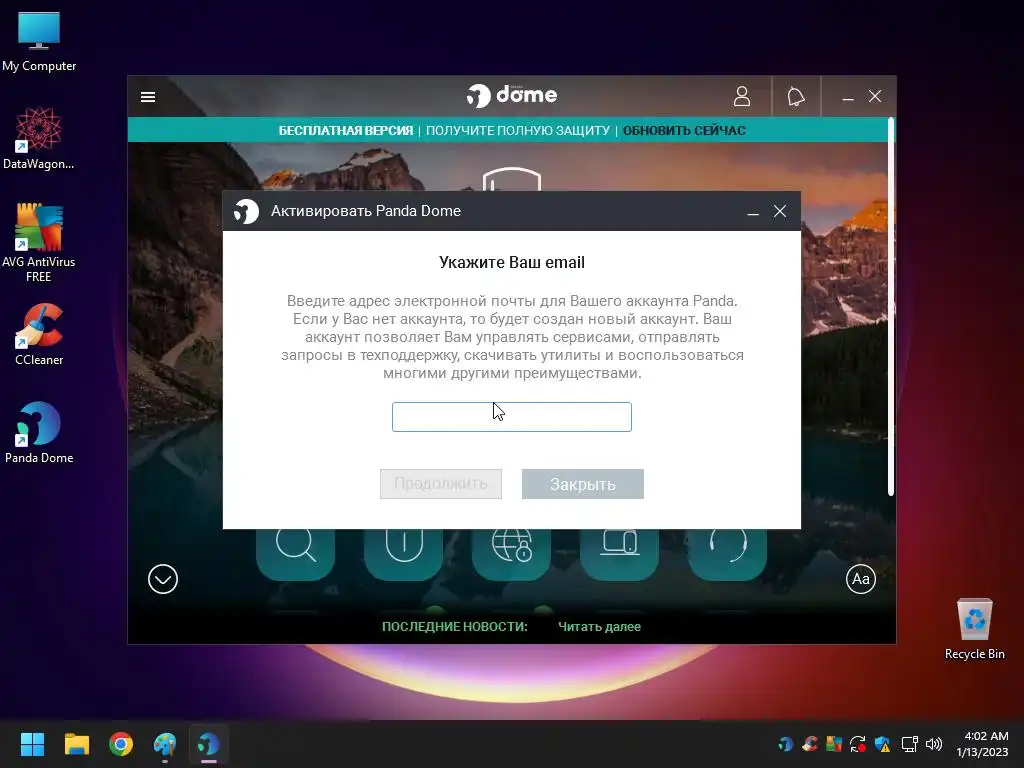
Task: Open the Paint app in taskbar
Action: click(x=165, y=744)
